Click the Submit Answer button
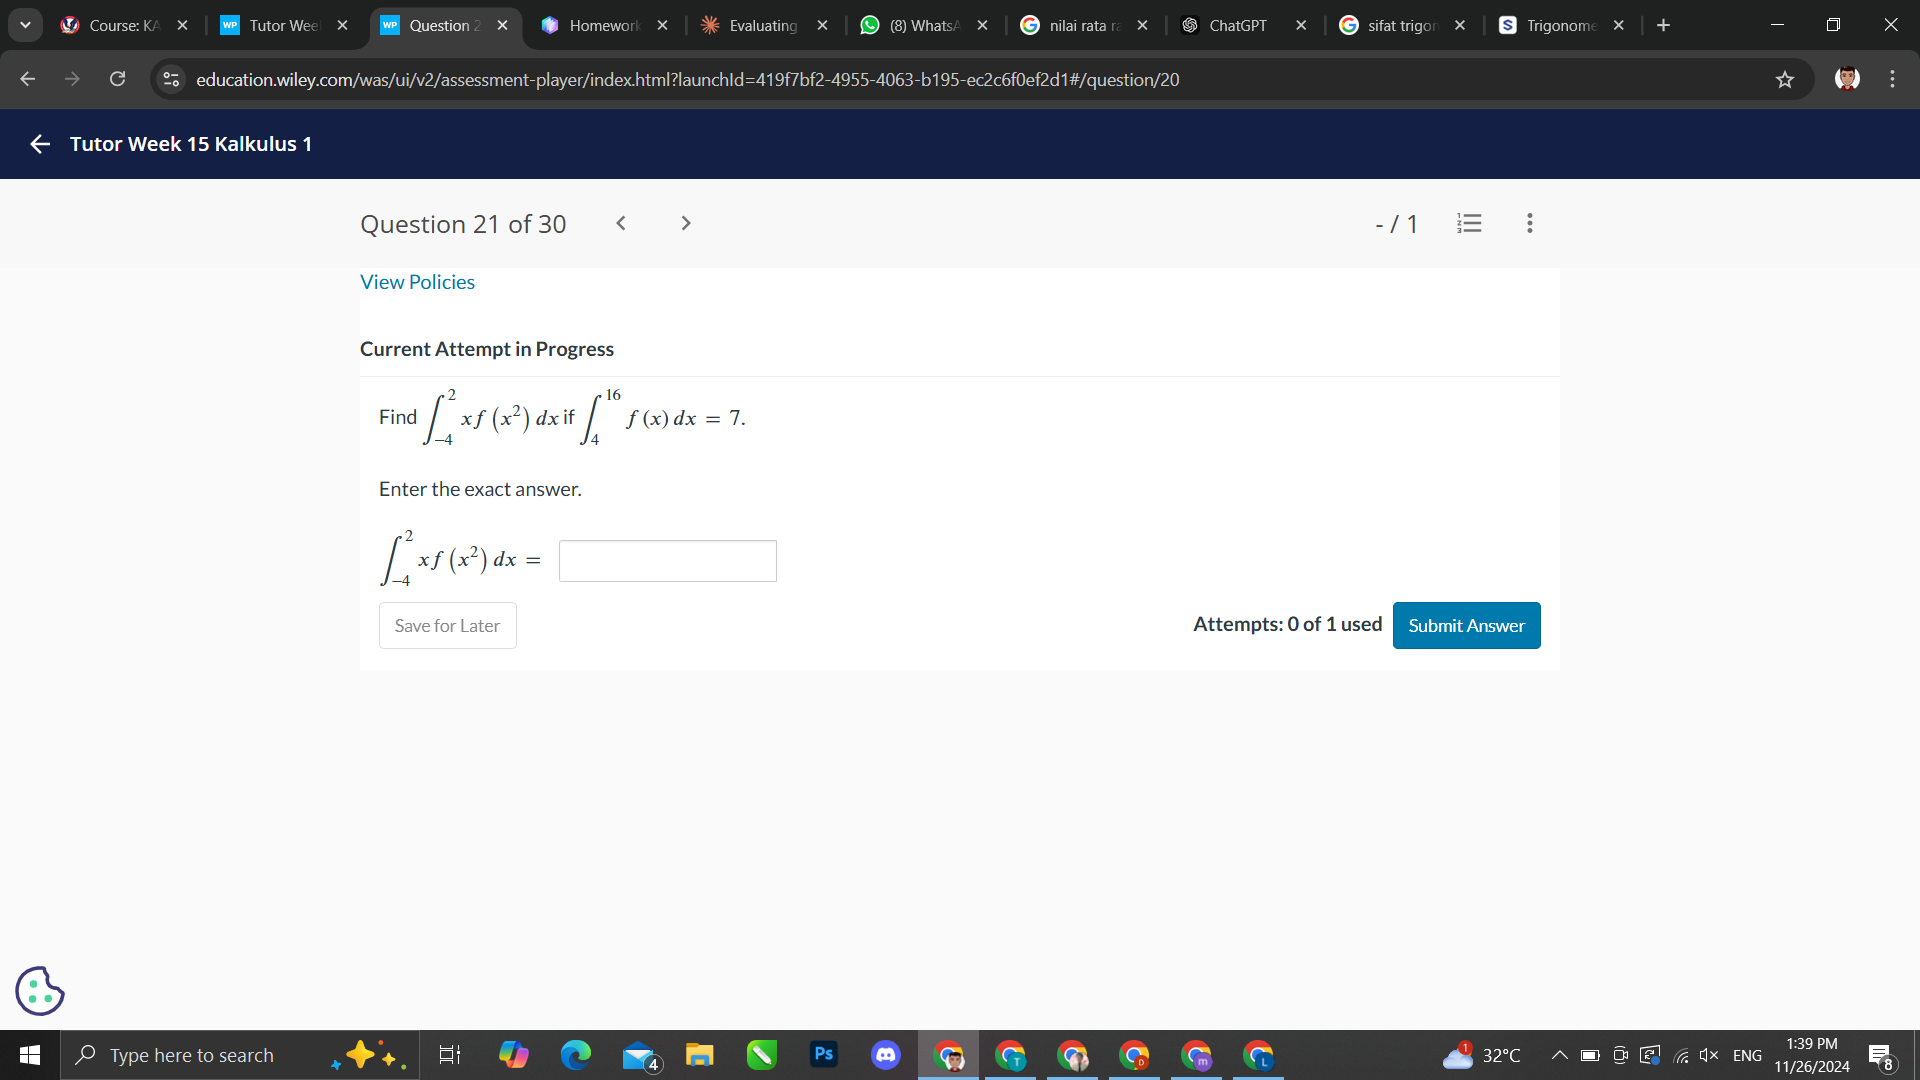 [x=1466, y=624]
